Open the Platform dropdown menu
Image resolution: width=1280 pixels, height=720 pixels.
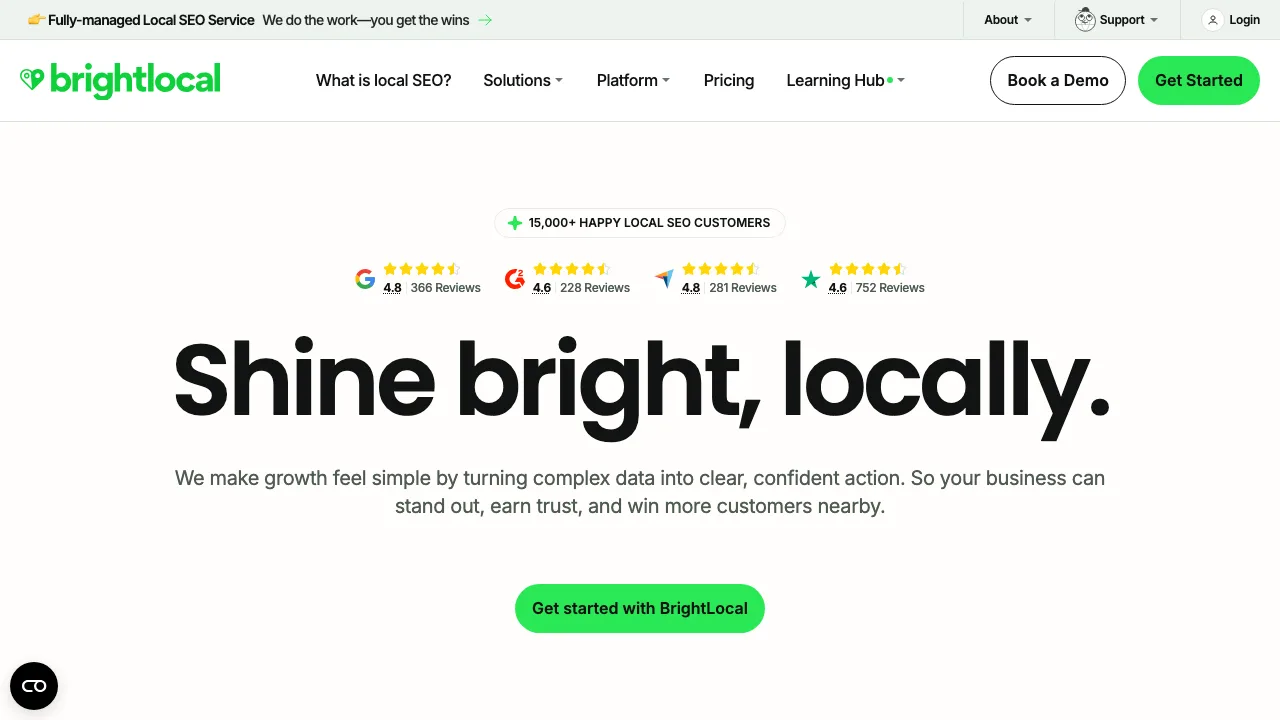[633, 80]
